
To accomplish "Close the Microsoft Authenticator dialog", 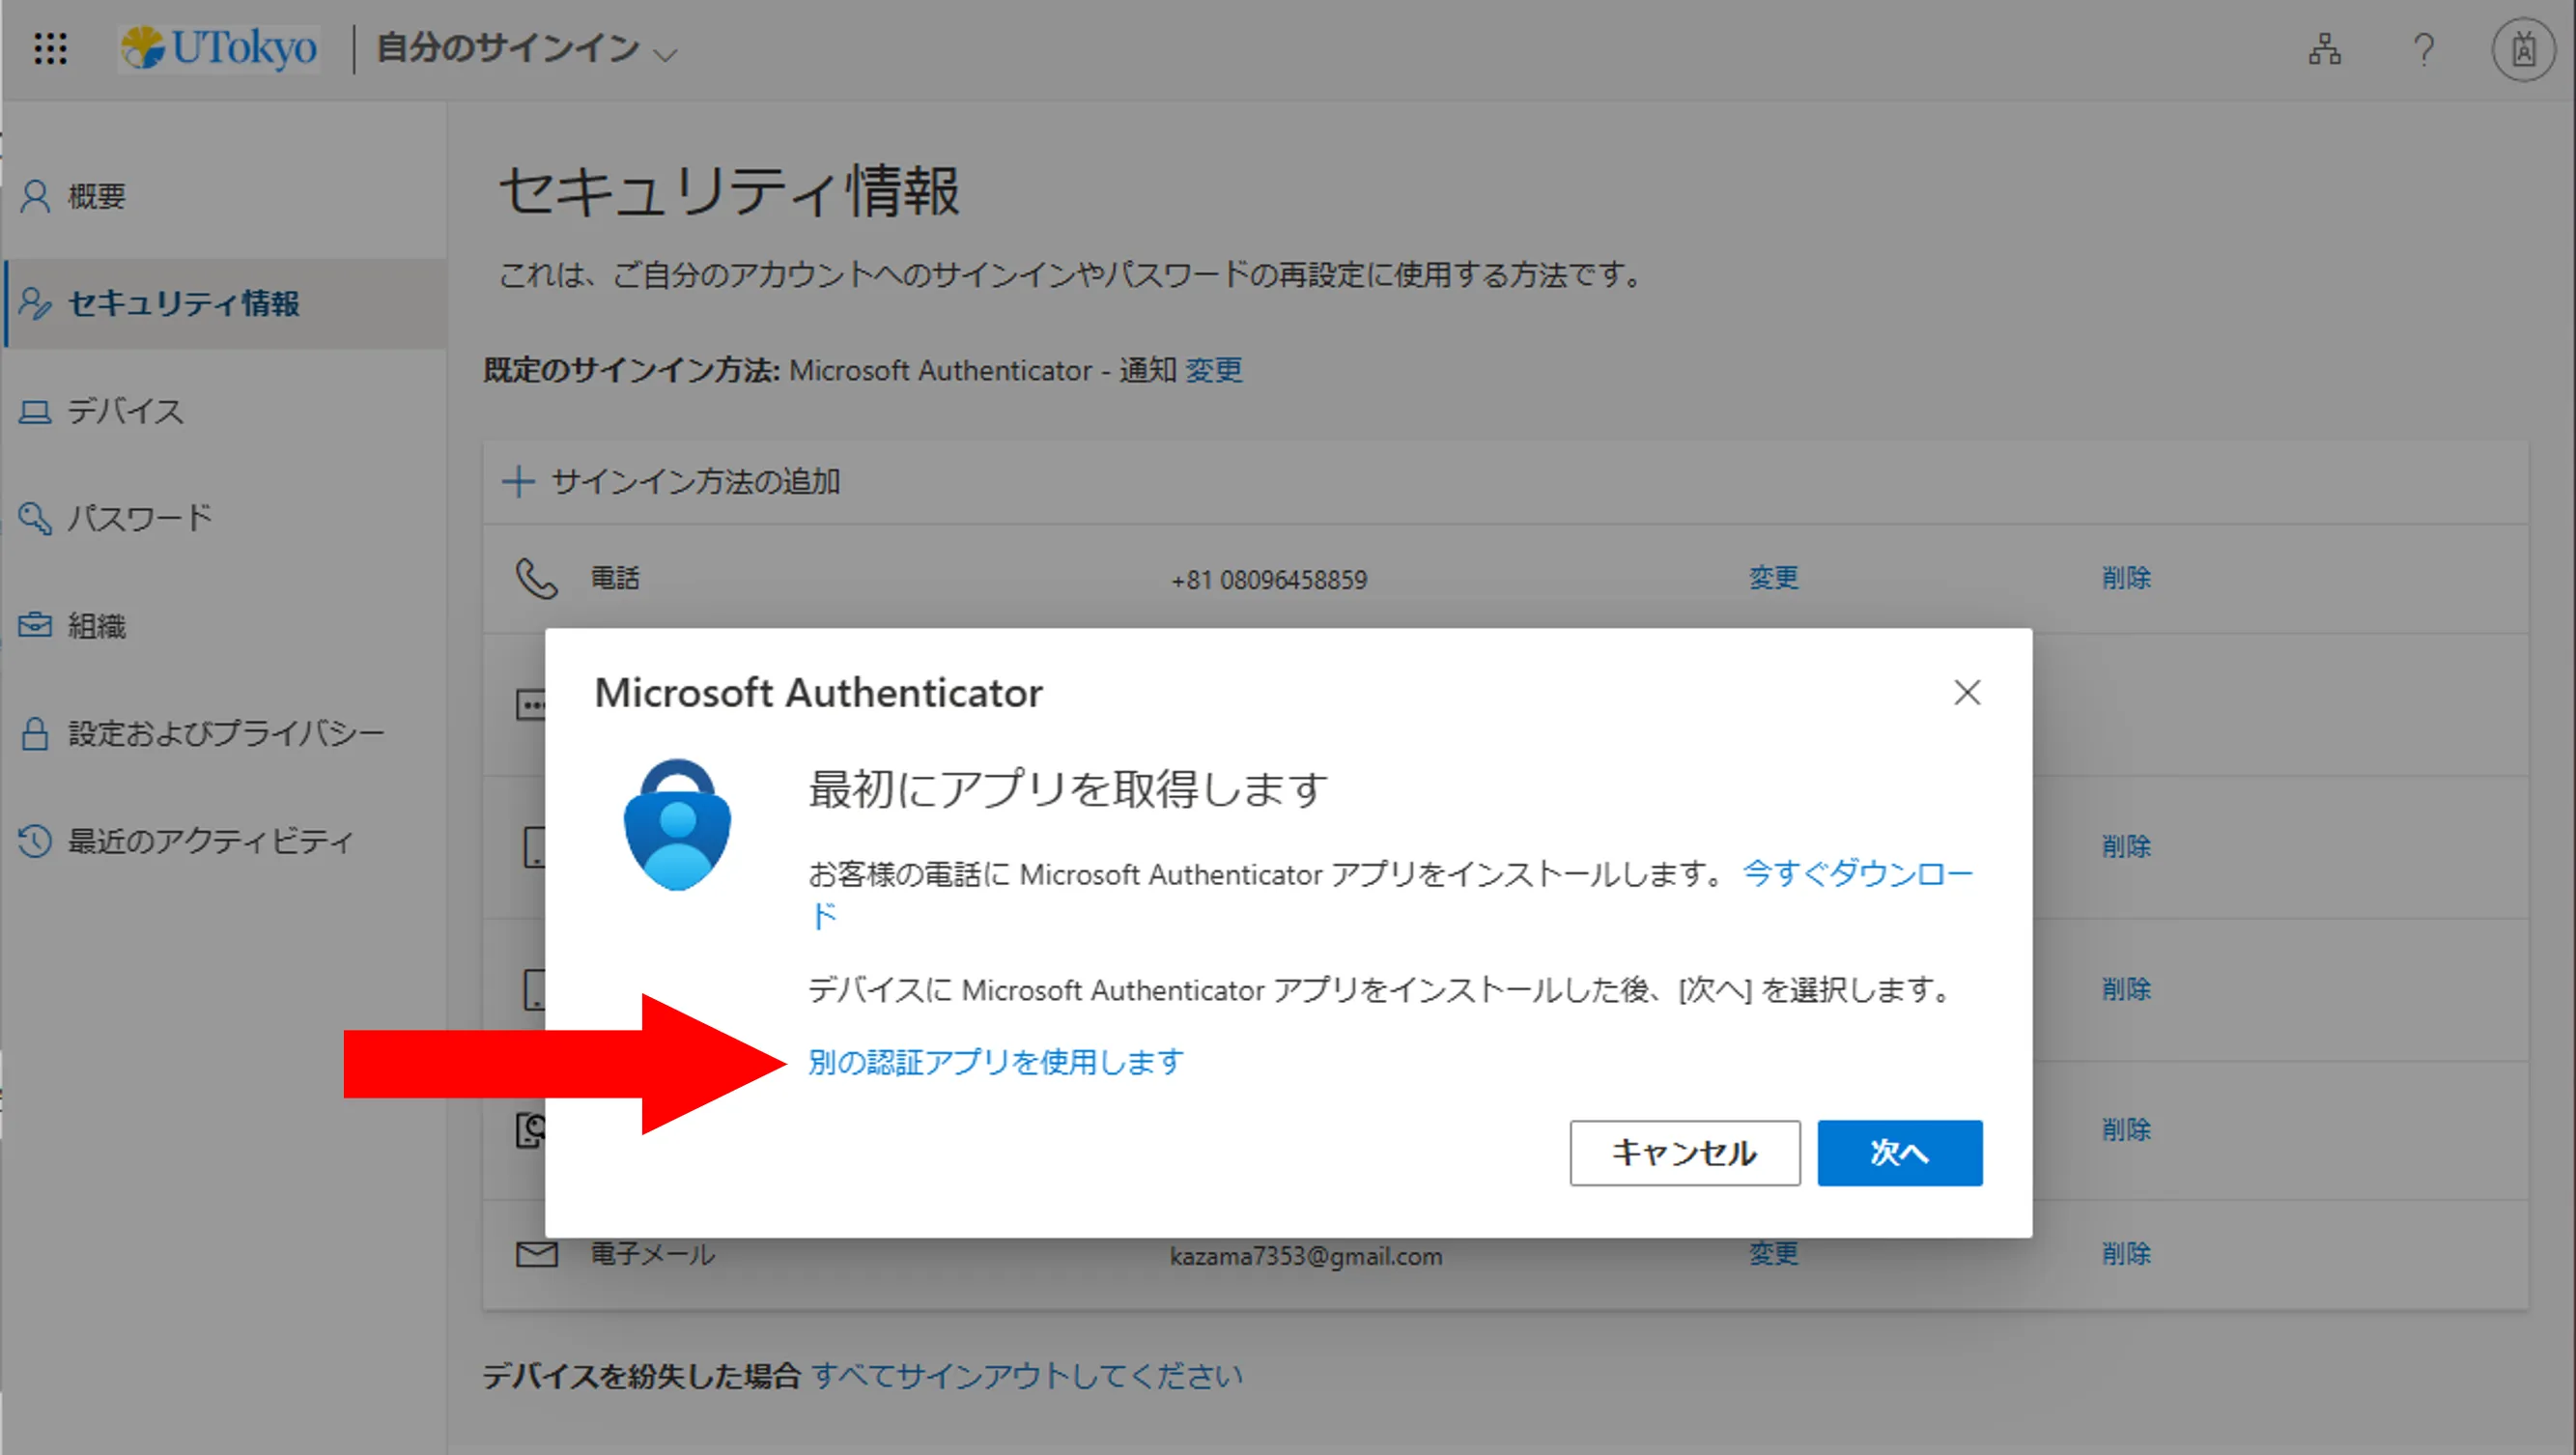I will pyautogui.click(x=1966, y=692).
